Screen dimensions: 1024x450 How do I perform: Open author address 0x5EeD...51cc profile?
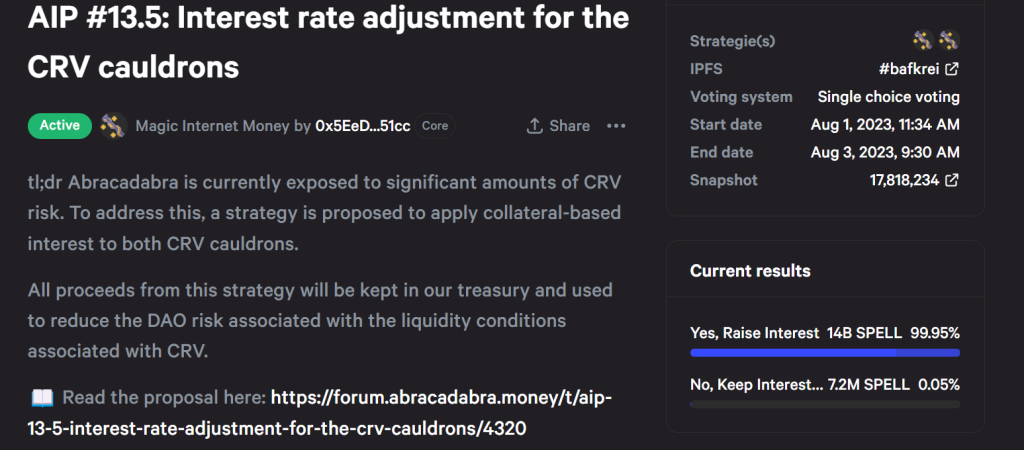(x=362, y=126)
